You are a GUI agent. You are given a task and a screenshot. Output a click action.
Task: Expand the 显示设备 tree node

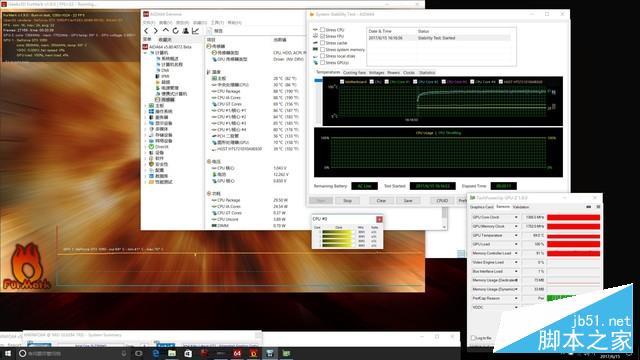click(x=146, y=123)
